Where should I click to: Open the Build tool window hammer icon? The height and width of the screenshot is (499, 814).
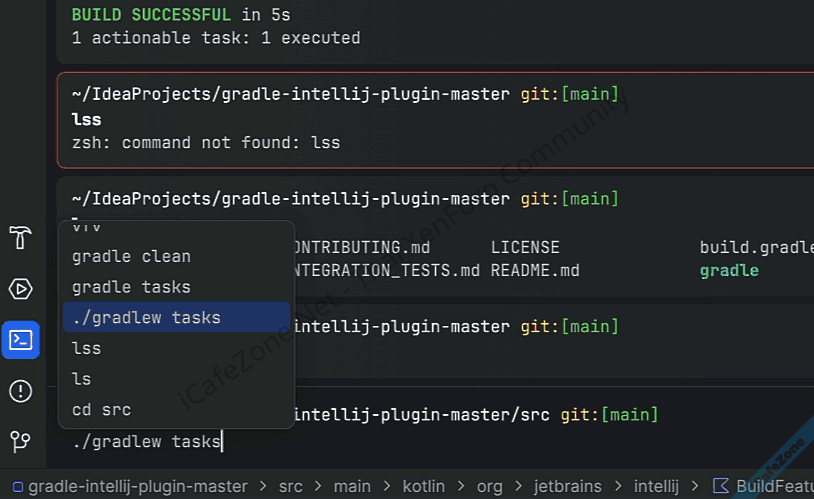(20, 238)
